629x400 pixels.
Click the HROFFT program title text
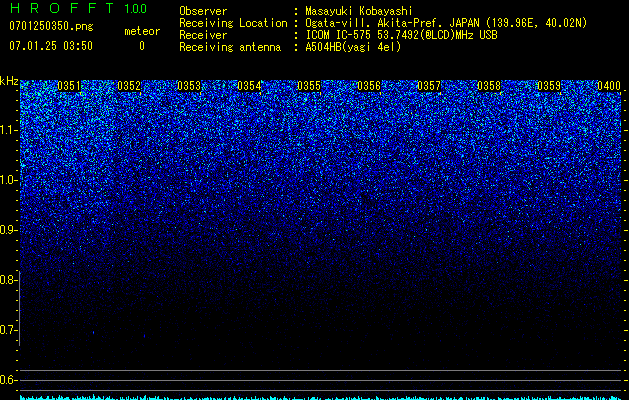(x=62, y=8)
